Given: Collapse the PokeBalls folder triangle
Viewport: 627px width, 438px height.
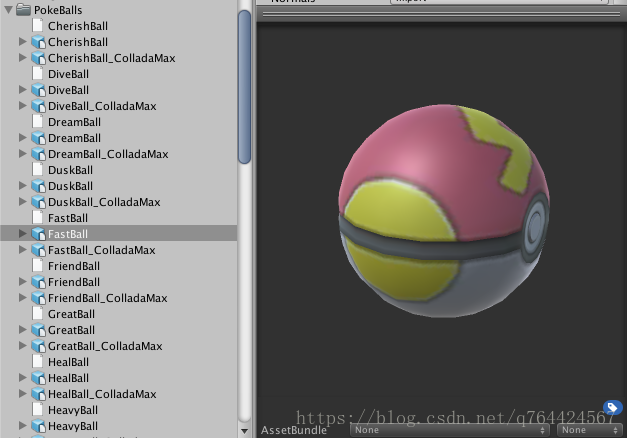Looking at the screenshot, I should pyautogui.click(x=8, y=10).
